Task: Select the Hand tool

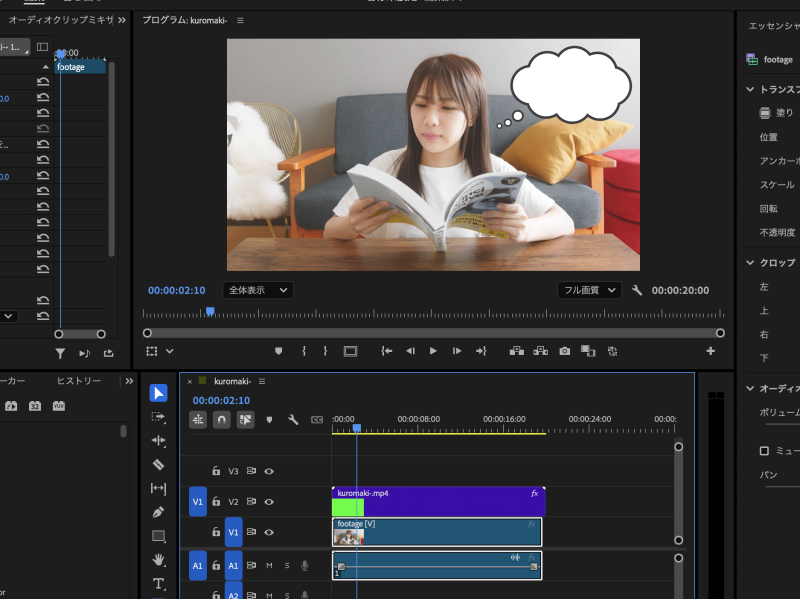Action: click(158, 559)
